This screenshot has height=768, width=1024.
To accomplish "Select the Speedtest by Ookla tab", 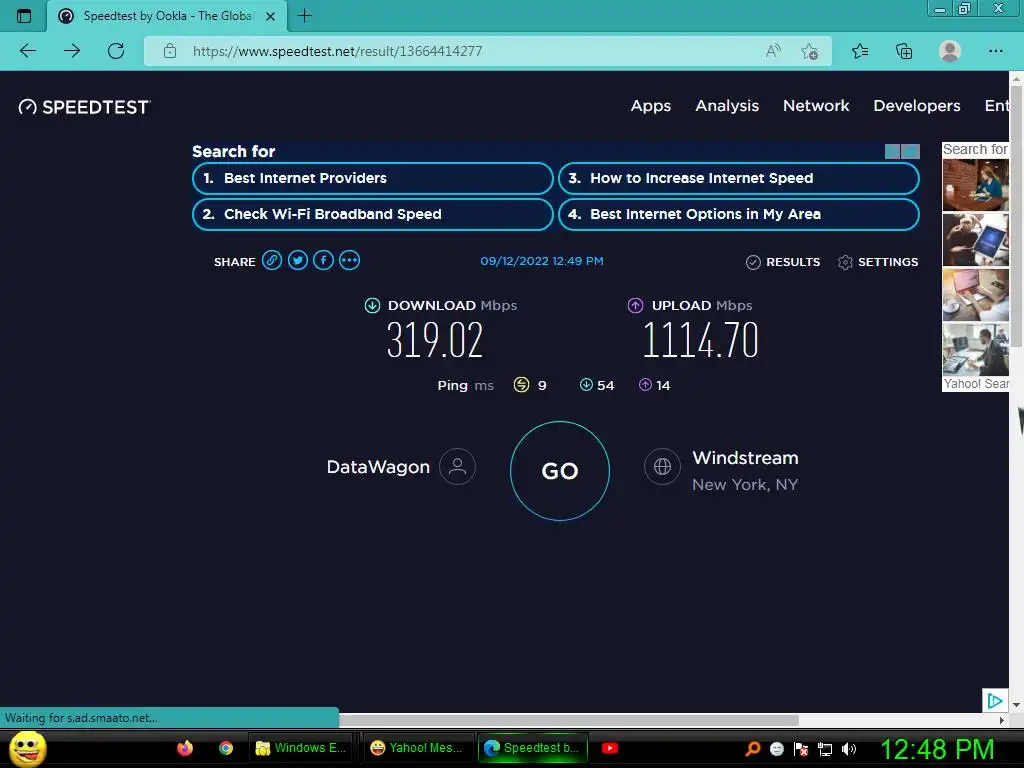I will (167, 16).
